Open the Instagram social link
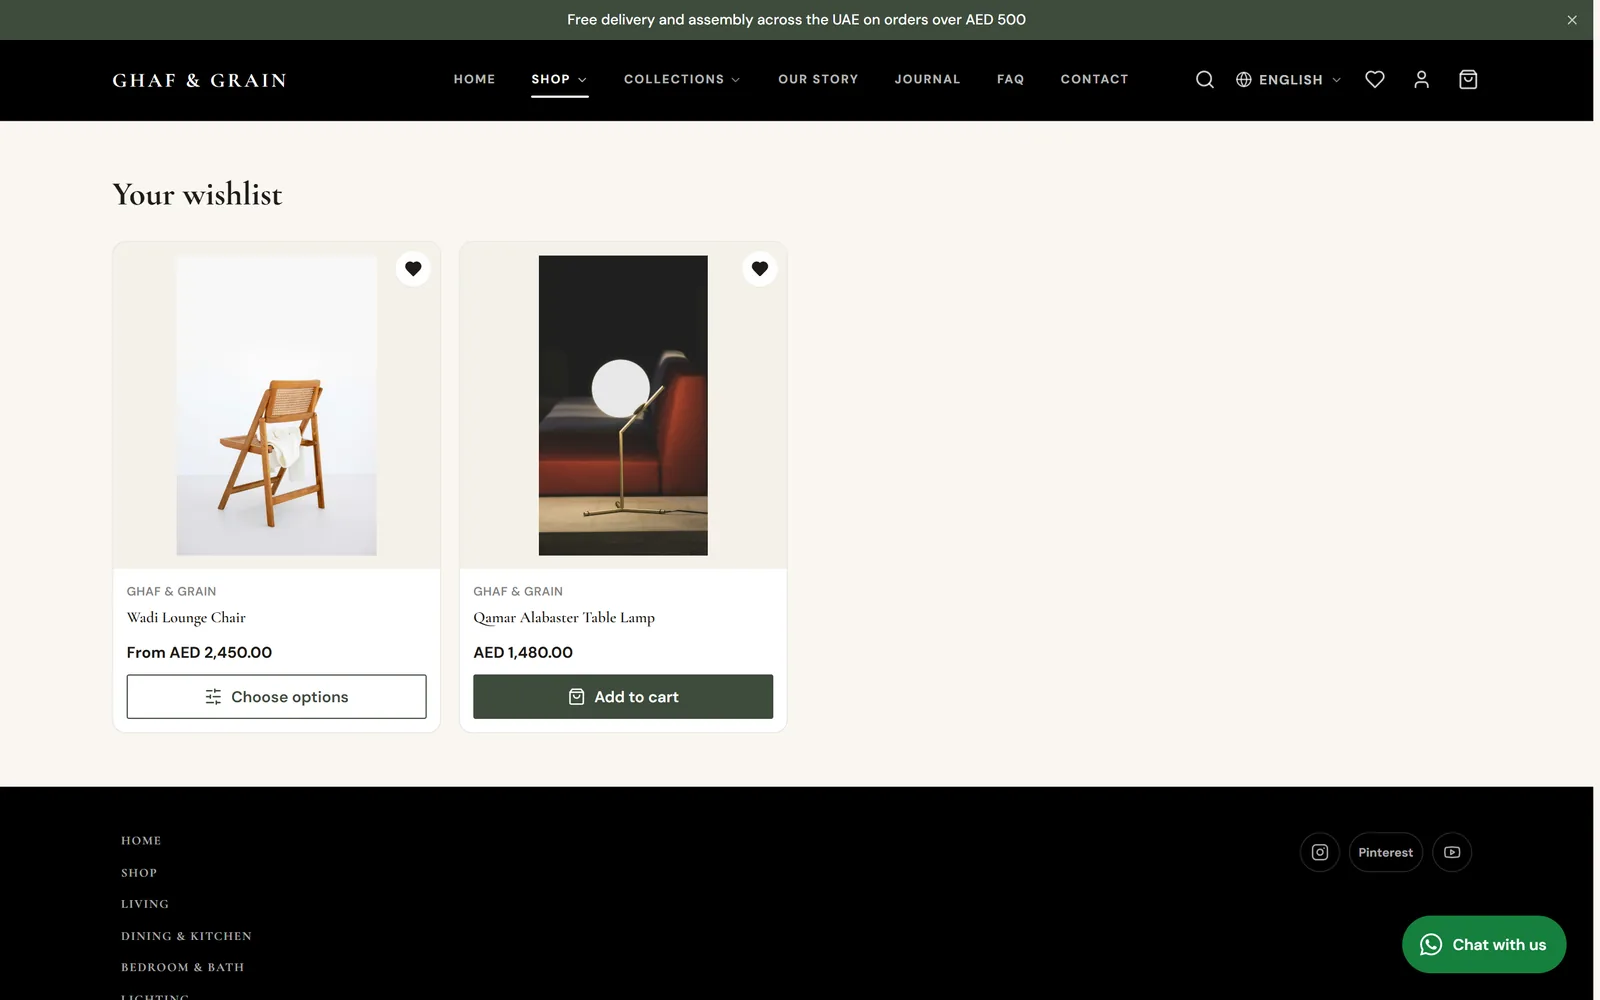This screenshot has height=1000, width=1600. click(1320, 852)
